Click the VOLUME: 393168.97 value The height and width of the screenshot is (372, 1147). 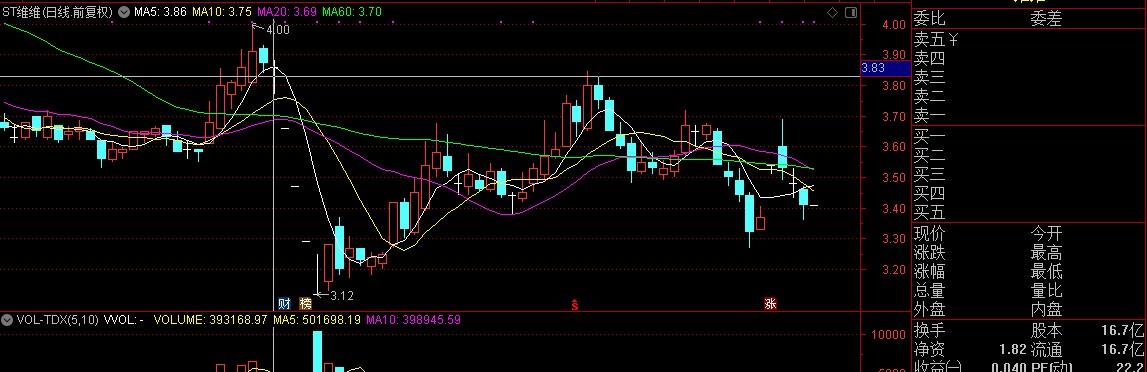coord(211,319)
